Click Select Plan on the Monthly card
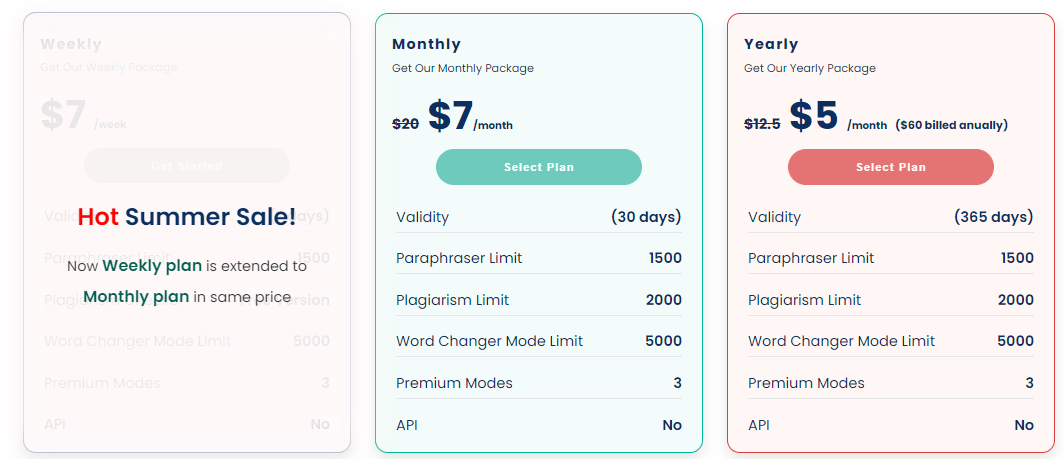This screenshot has width=1064, height=459. 538,167
